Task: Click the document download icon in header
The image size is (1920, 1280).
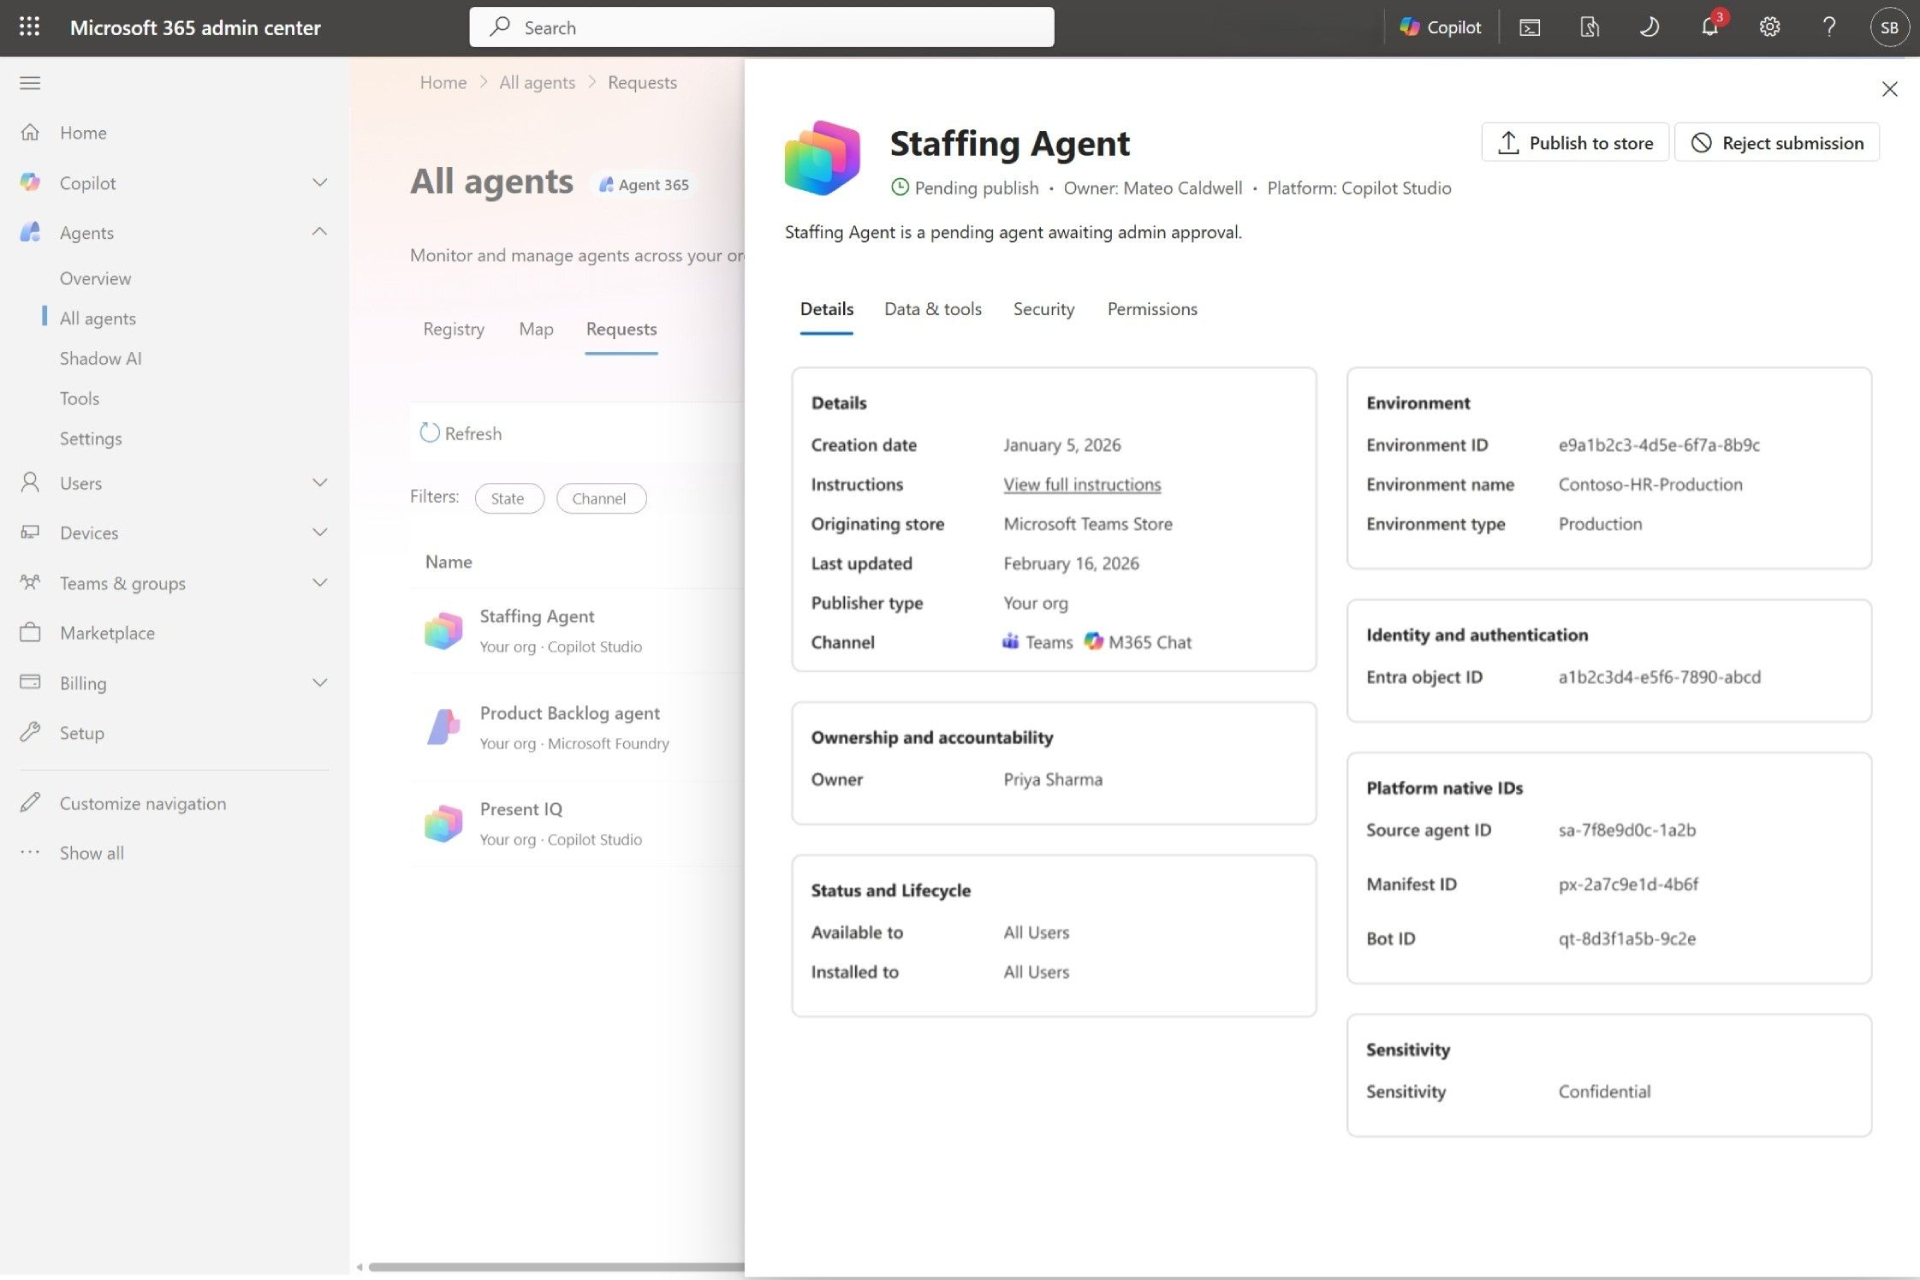Action: (x=1590, y=27)
